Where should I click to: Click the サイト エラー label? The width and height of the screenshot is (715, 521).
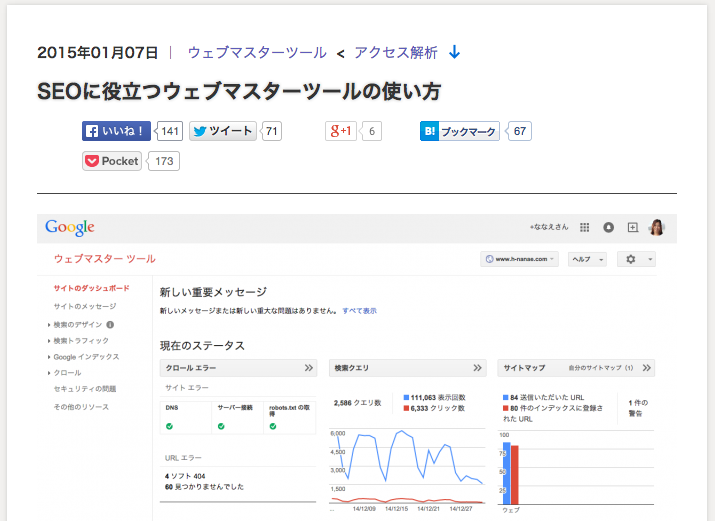tap(187, 388)
